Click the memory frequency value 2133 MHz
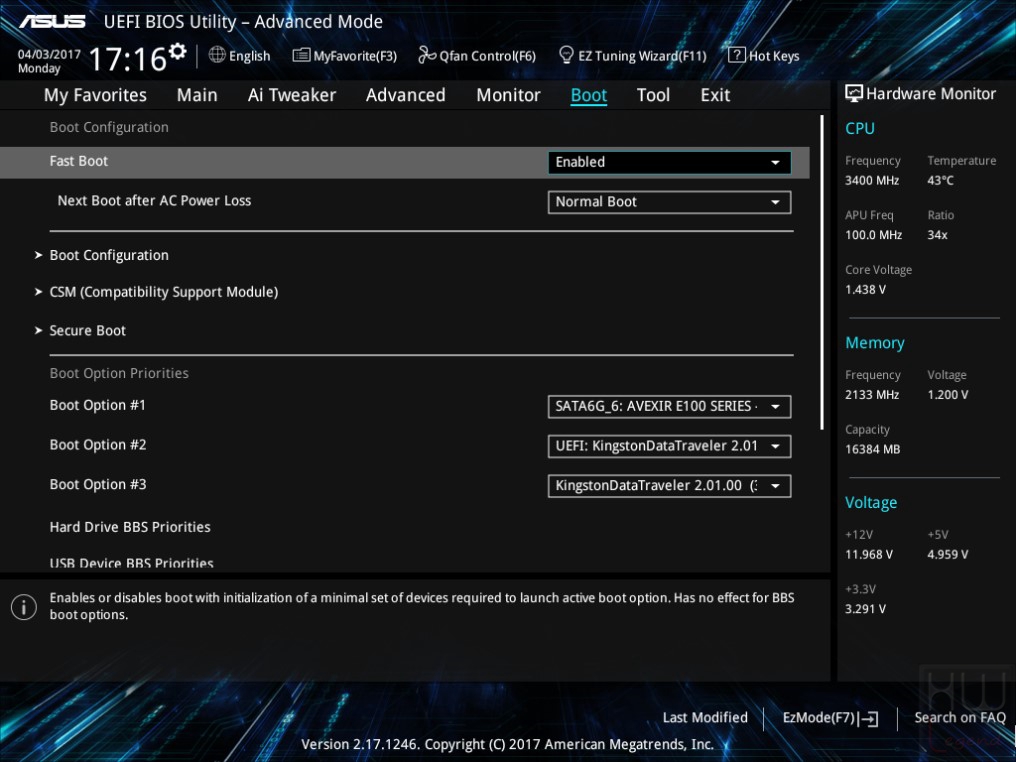This screenshot has width=1016, height=762. [x=872, y=395]
